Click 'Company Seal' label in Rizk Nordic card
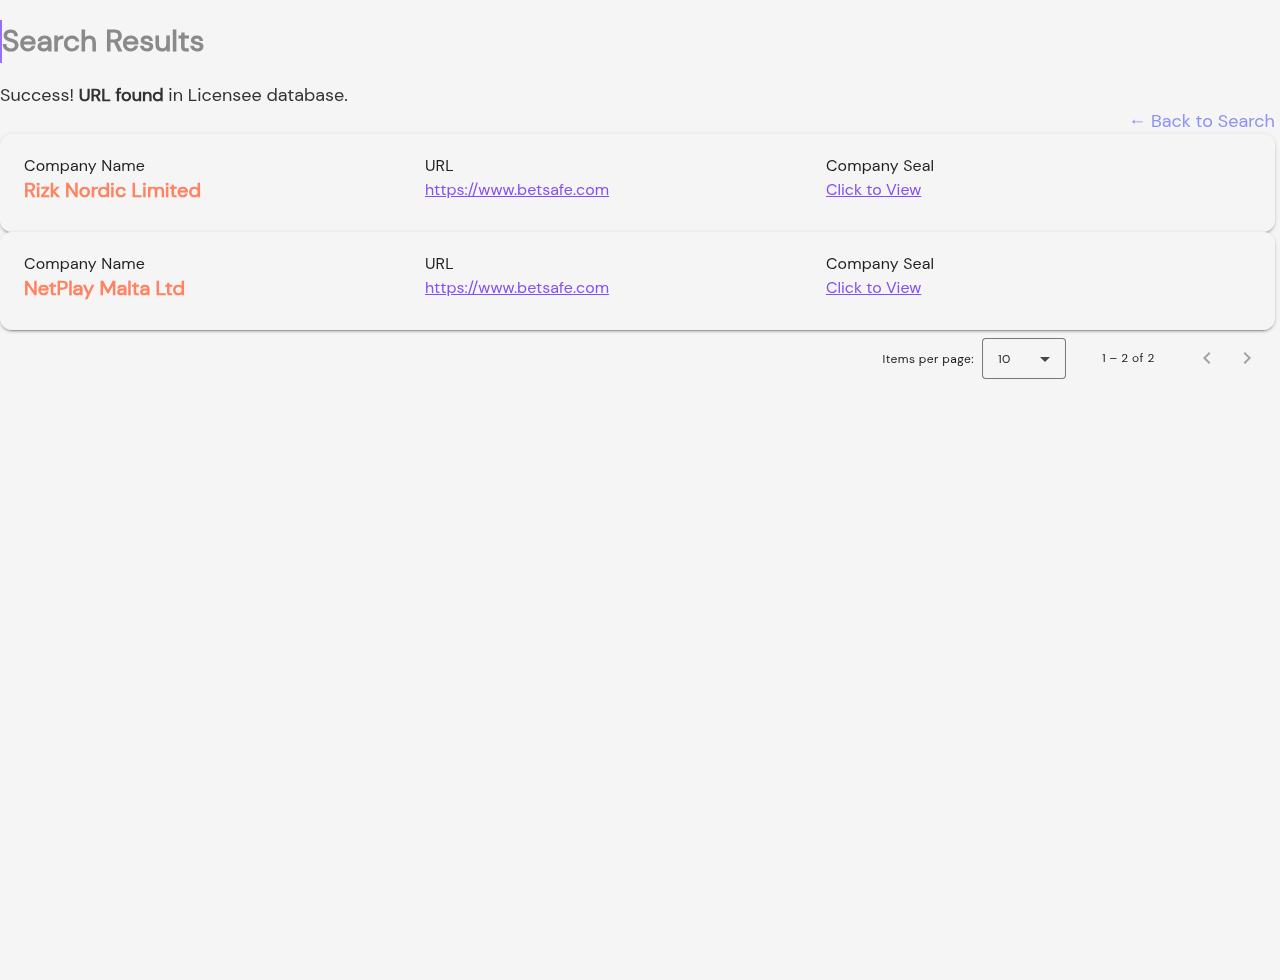Image resolution: width=1280 pixels, height=980 pixels. click(880, 166)
